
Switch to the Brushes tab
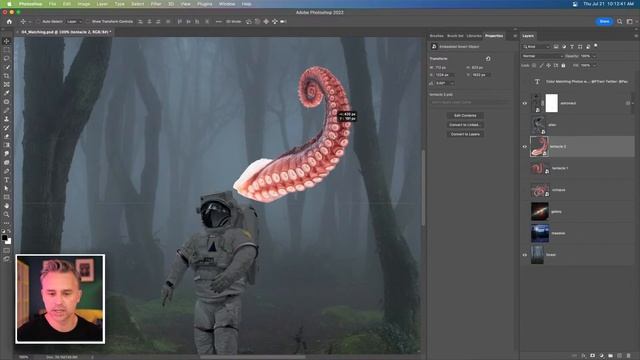[436, 36]
